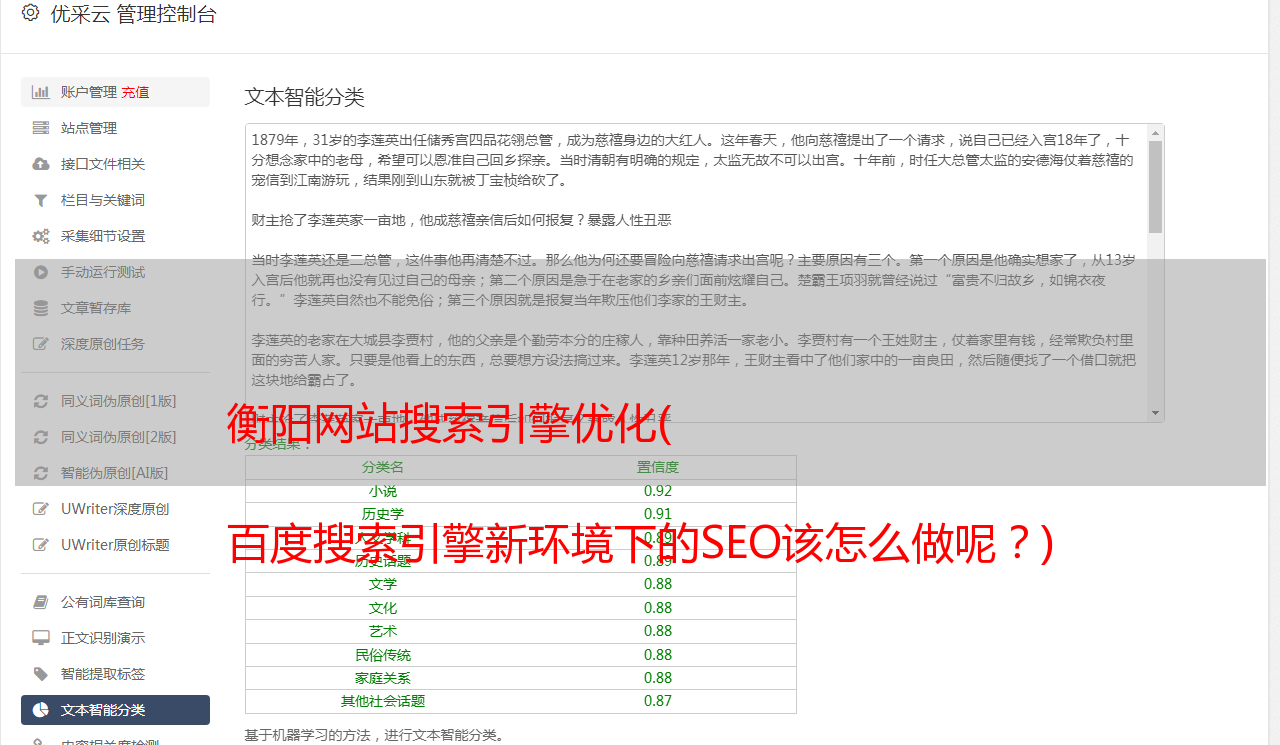
Task: Click the monitor icon for 正文识别演示
Action: [41, 638]
